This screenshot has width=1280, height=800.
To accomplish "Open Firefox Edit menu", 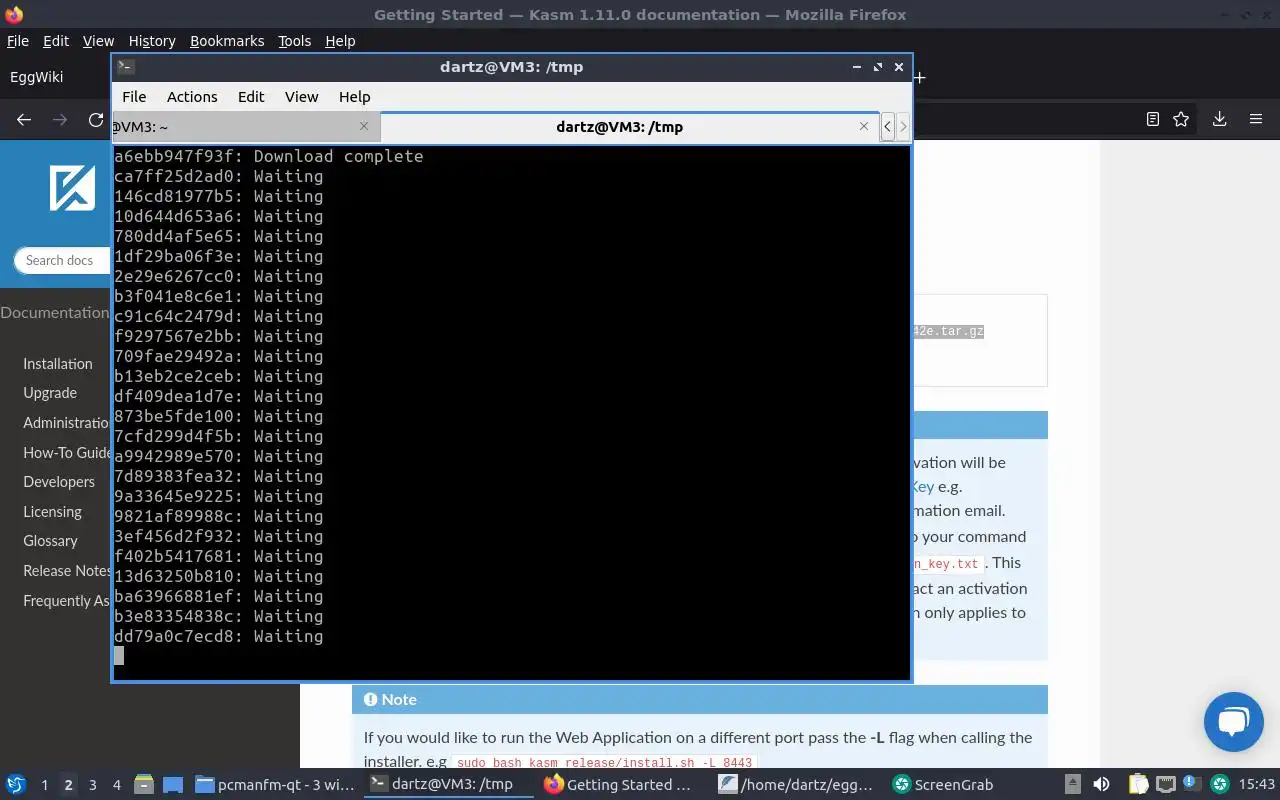I will tap(56, 41).
